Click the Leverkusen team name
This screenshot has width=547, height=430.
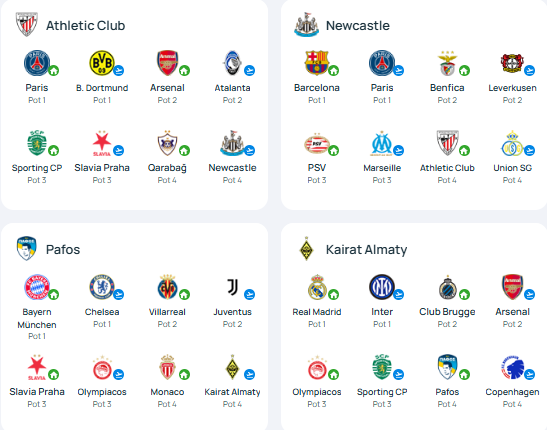512,88
